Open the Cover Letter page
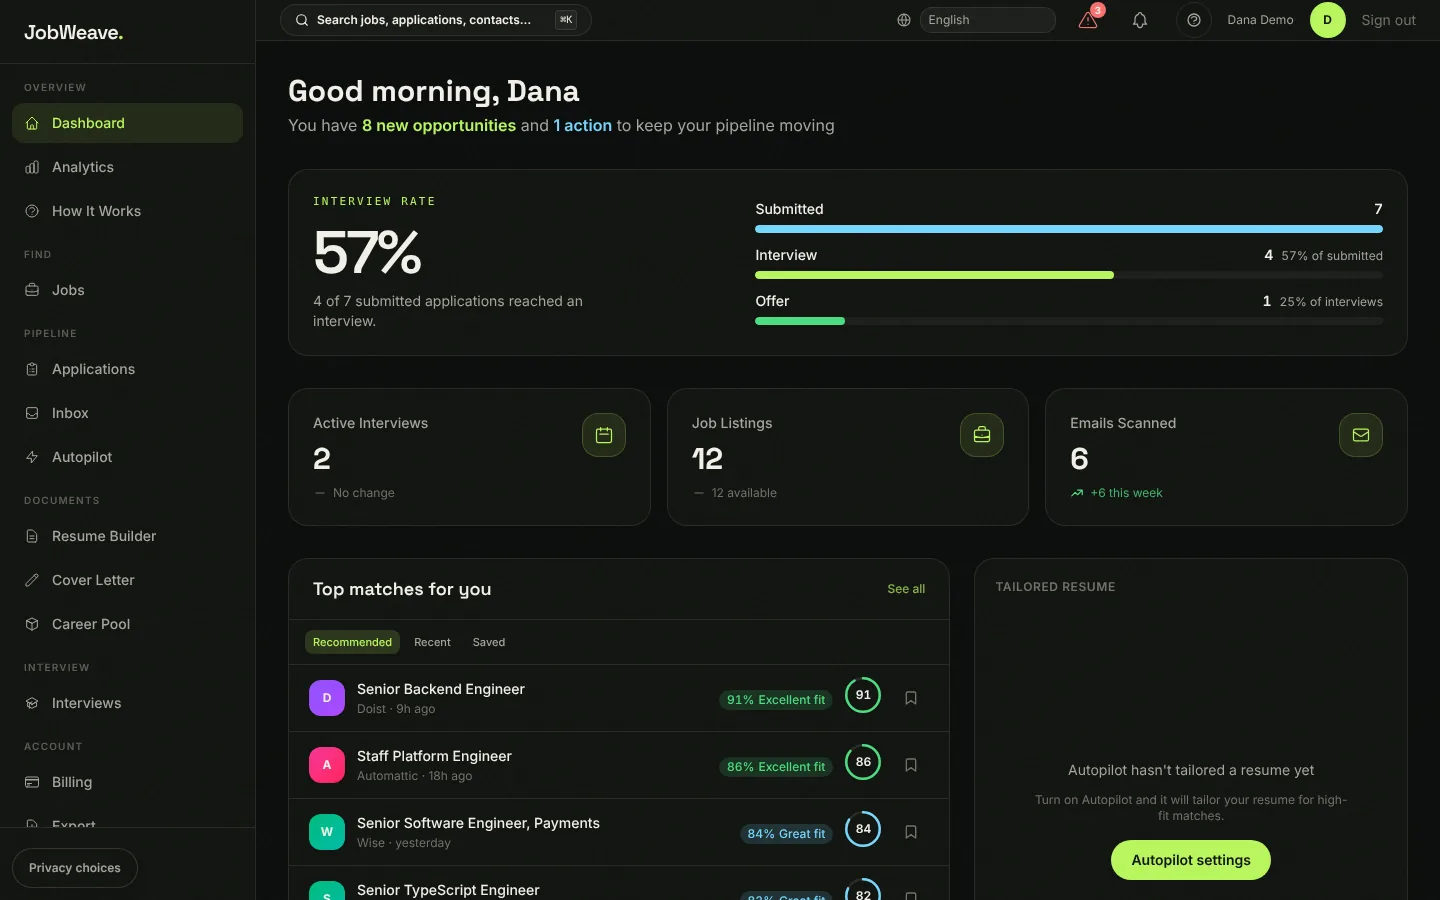Image resolution: width=1440 pixels, height=900 pixels. pyautogui.click(x=127, y=580)
